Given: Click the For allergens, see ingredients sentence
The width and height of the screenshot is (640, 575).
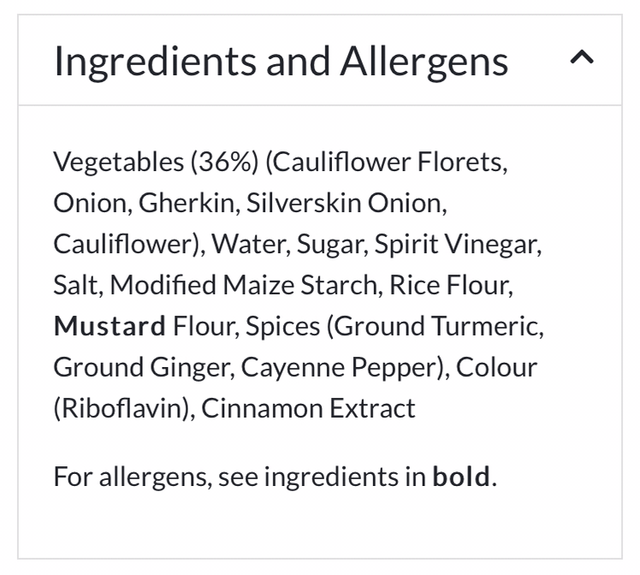Looking at the screenshot, I should coord(238,476).
